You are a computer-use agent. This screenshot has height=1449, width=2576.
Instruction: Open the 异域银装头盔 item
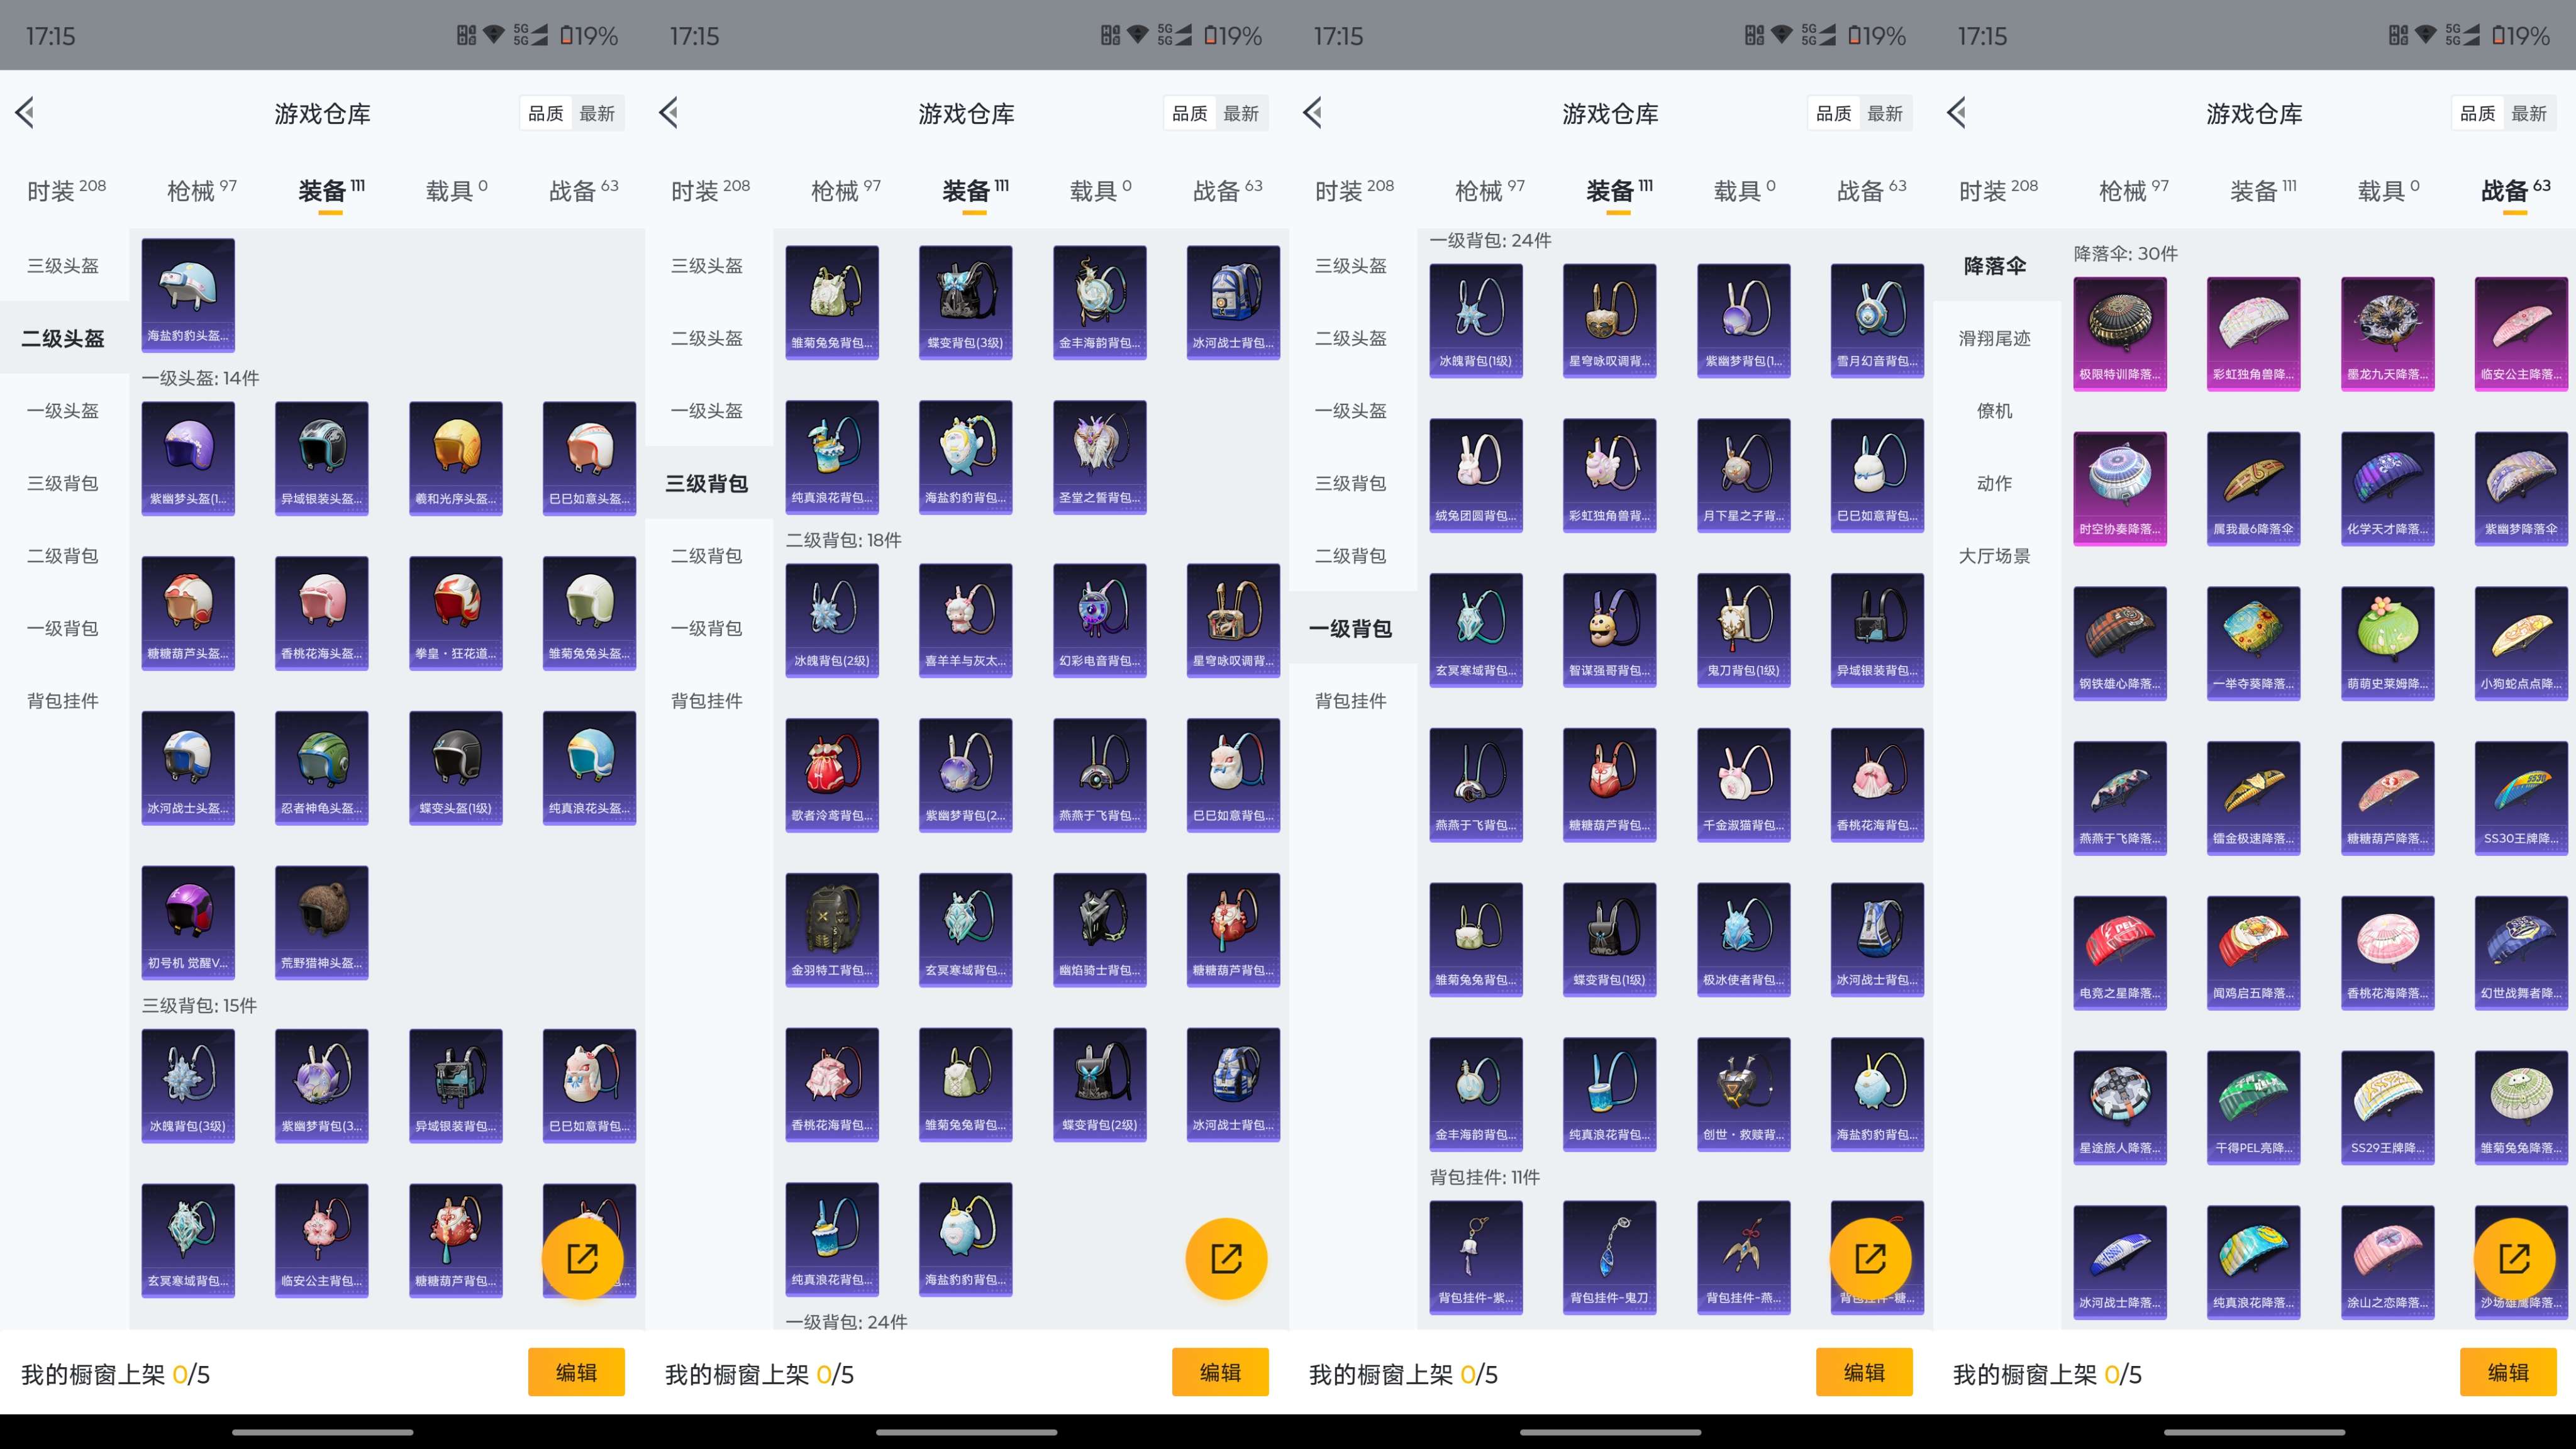(322, 458)
